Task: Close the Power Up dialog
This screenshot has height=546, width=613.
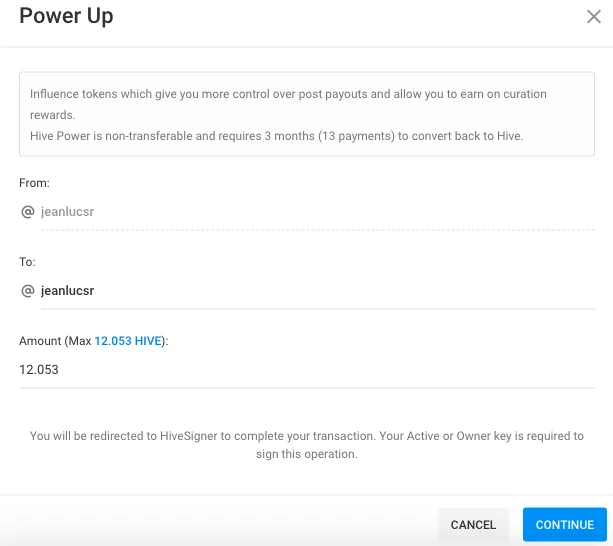Action: (x=593, y=16)
